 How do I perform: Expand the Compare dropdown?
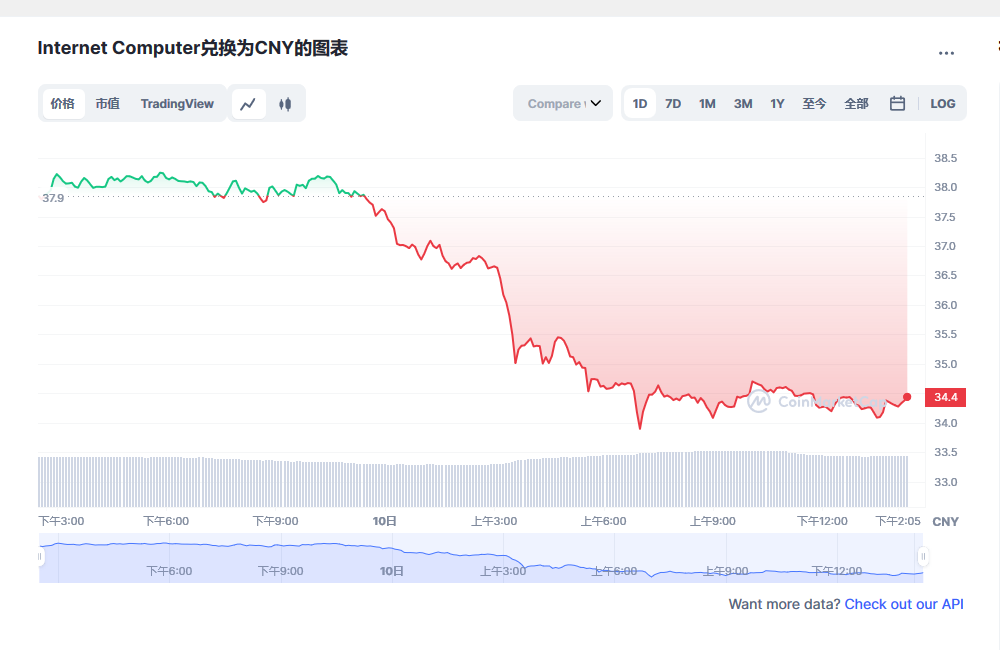563,103
